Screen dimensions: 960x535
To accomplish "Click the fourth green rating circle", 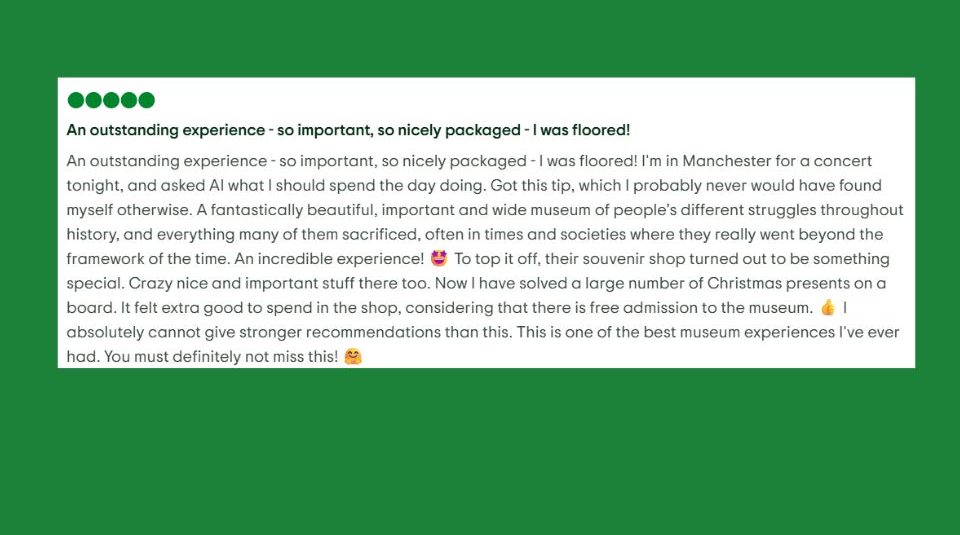I will [129, 100].
